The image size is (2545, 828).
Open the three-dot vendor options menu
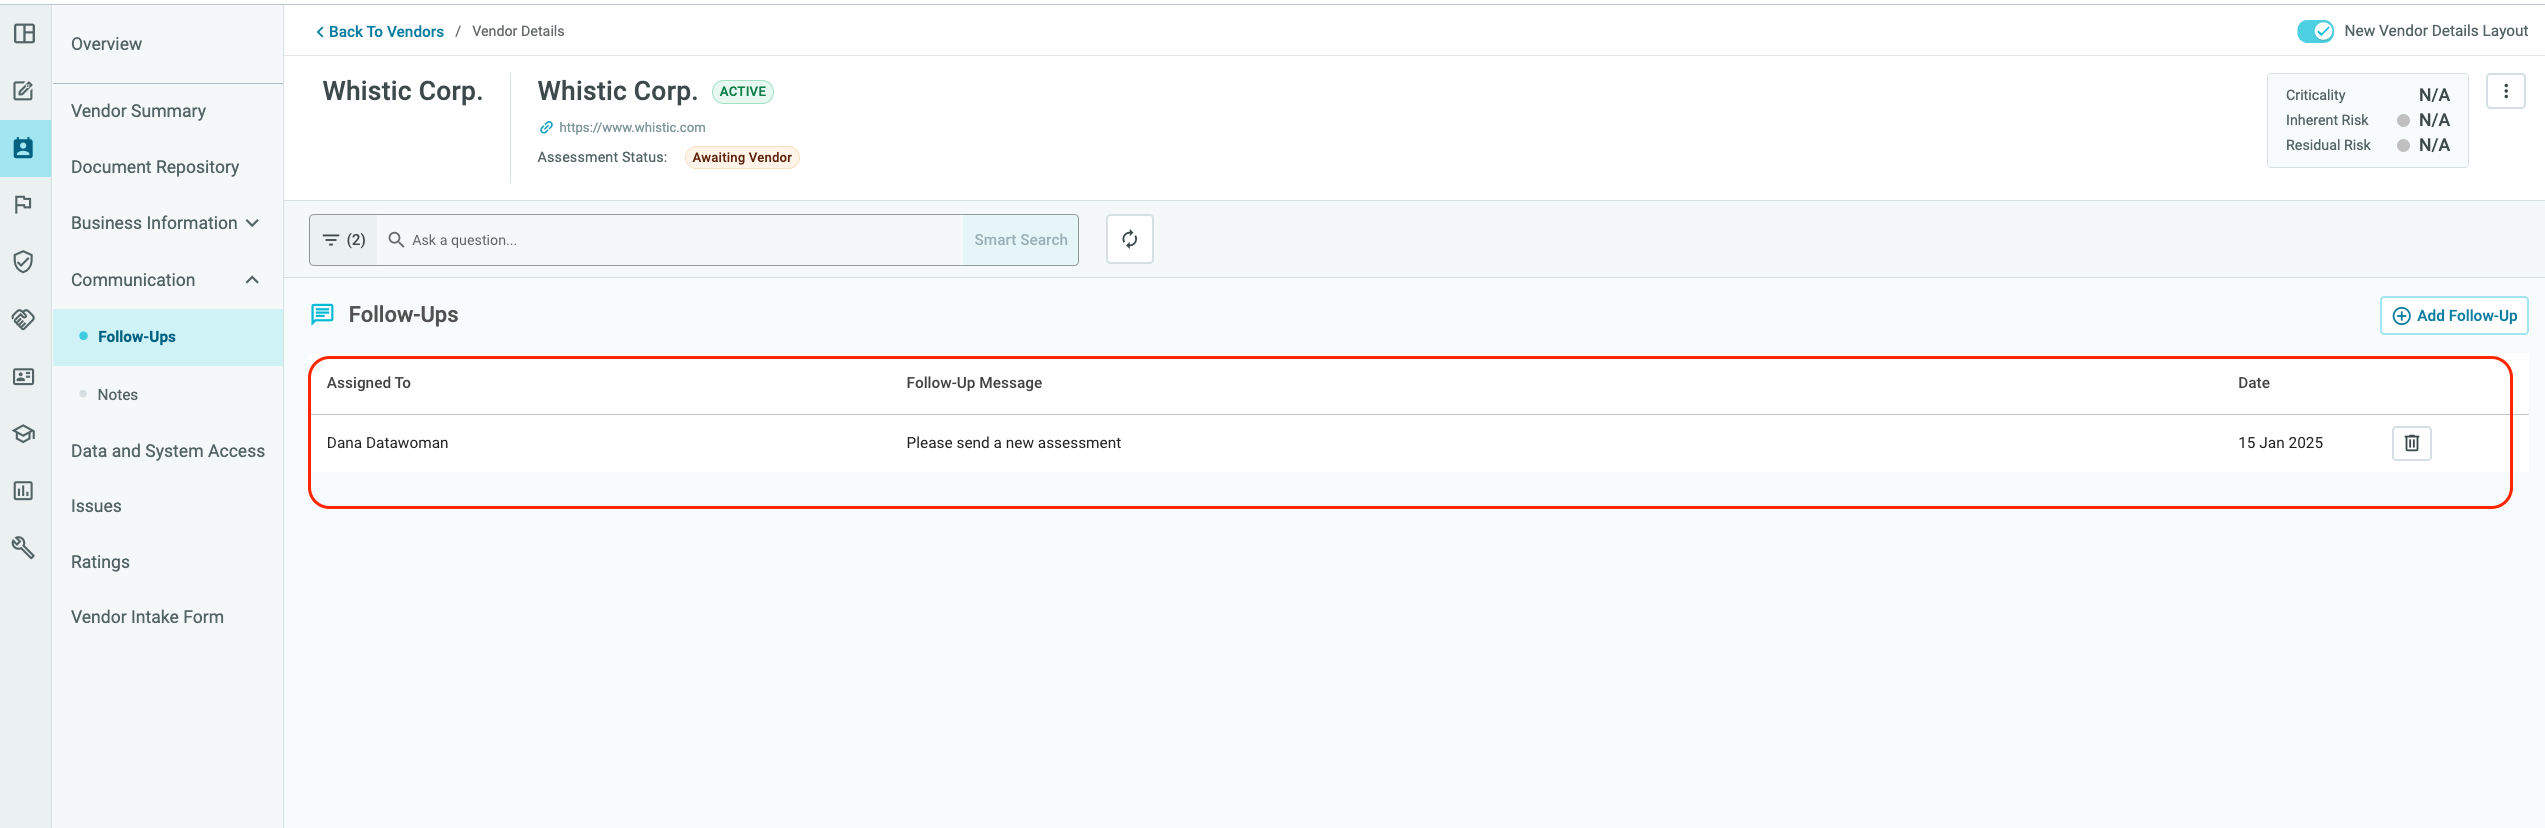(2506, 91)
